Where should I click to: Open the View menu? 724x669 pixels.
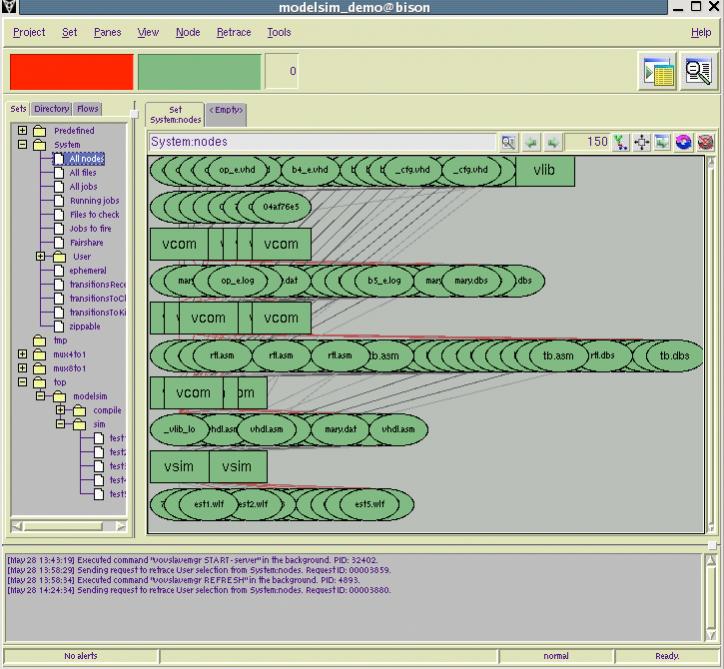coord(148,32)
